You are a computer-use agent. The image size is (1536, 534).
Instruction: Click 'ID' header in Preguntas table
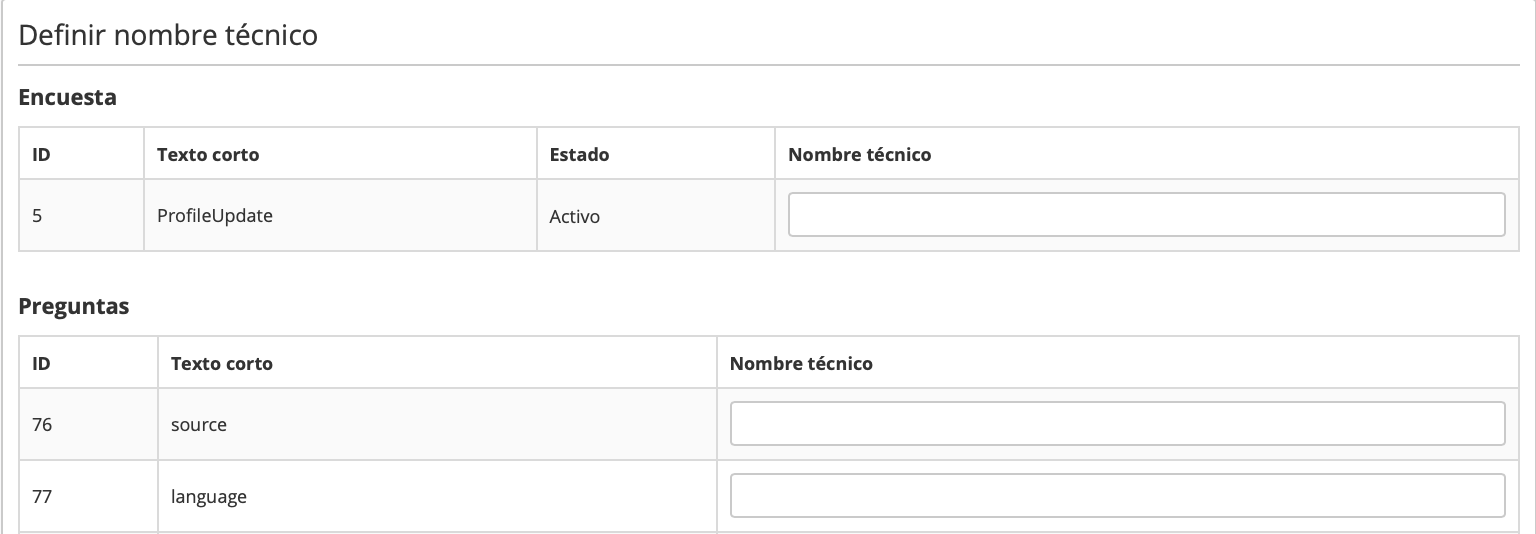[x=41, y=364]
